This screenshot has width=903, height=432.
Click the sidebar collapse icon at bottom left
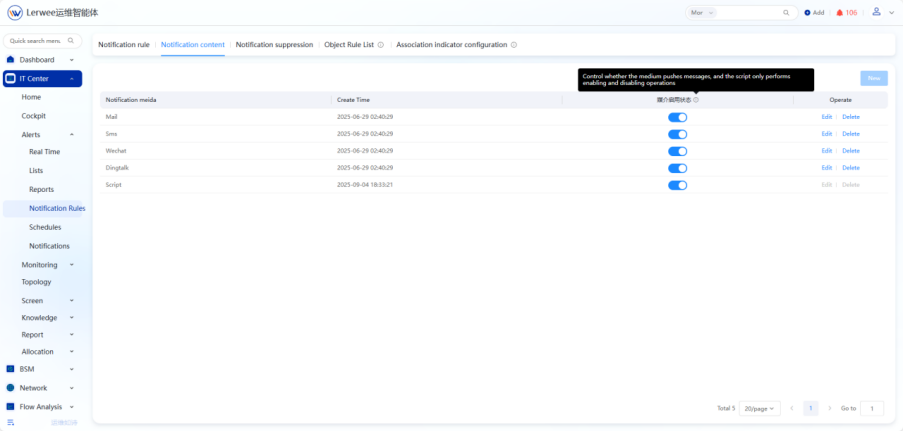(10, 423)
